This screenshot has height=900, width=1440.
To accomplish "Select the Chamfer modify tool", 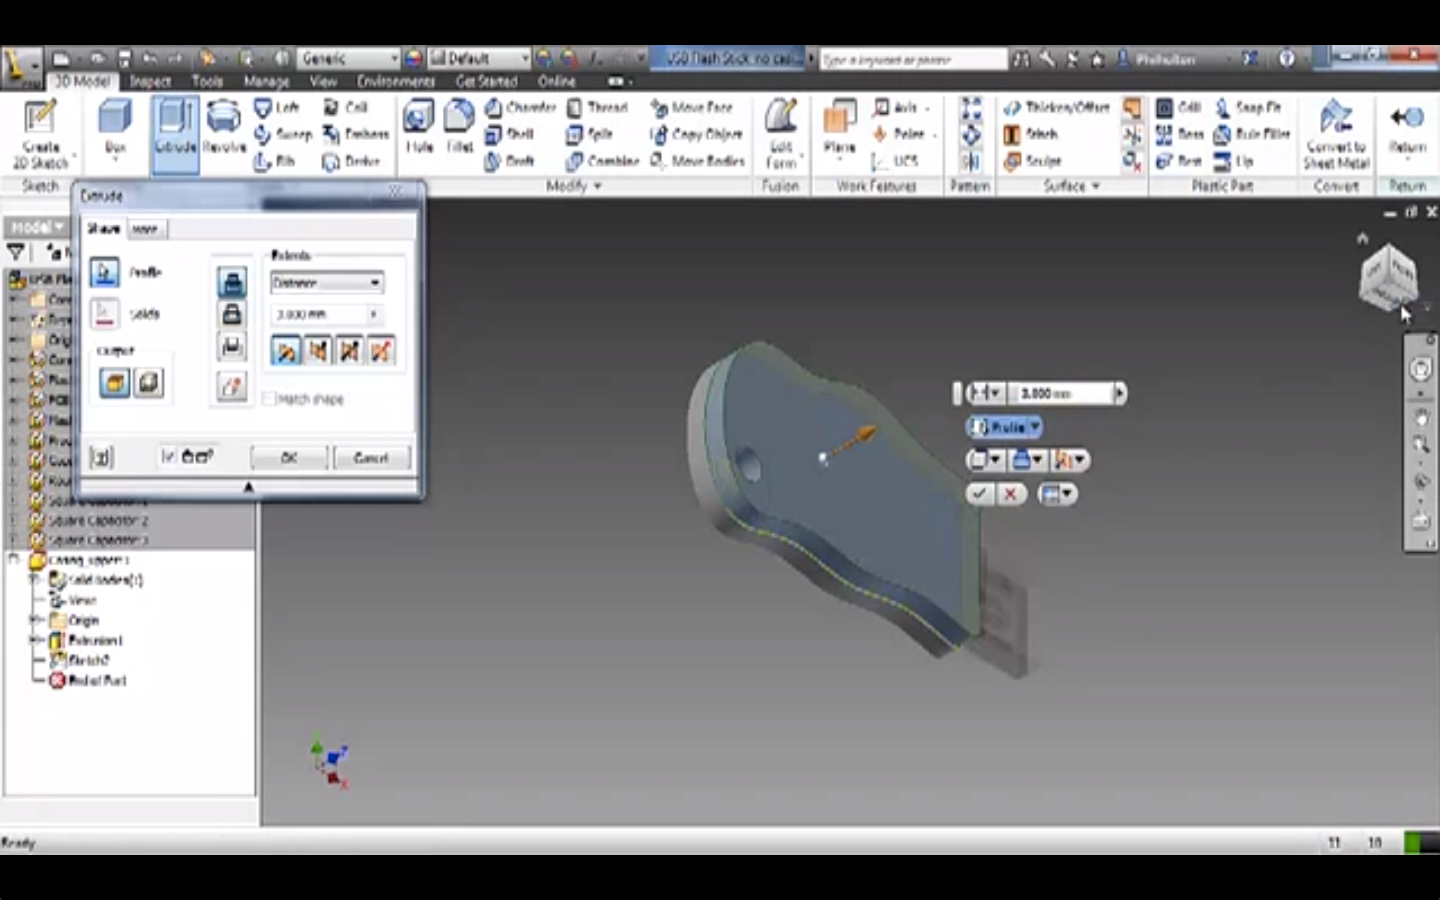I will tap(513, 108).
